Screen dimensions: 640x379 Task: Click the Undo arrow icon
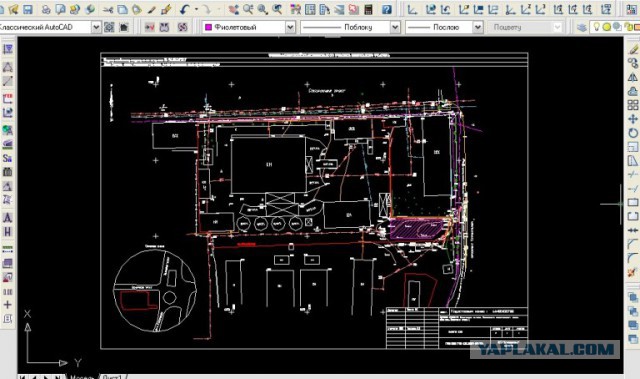point(185,9)
